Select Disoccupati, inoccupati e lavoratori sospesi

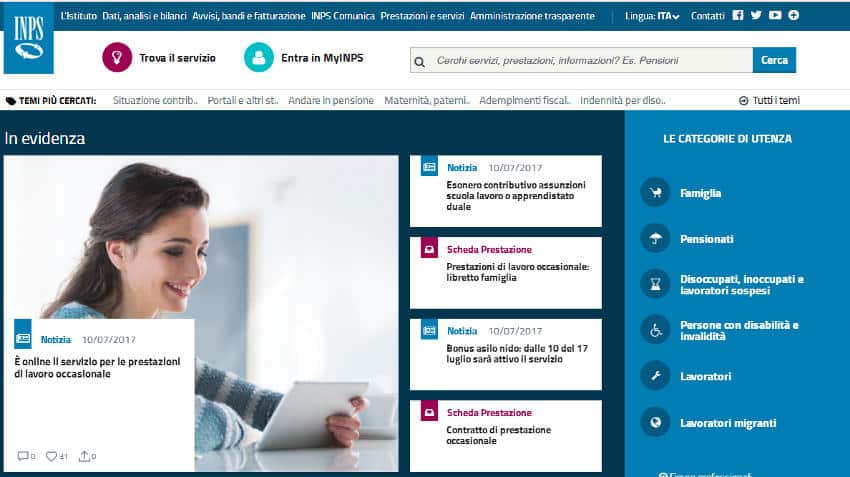(x=742, y=285)
